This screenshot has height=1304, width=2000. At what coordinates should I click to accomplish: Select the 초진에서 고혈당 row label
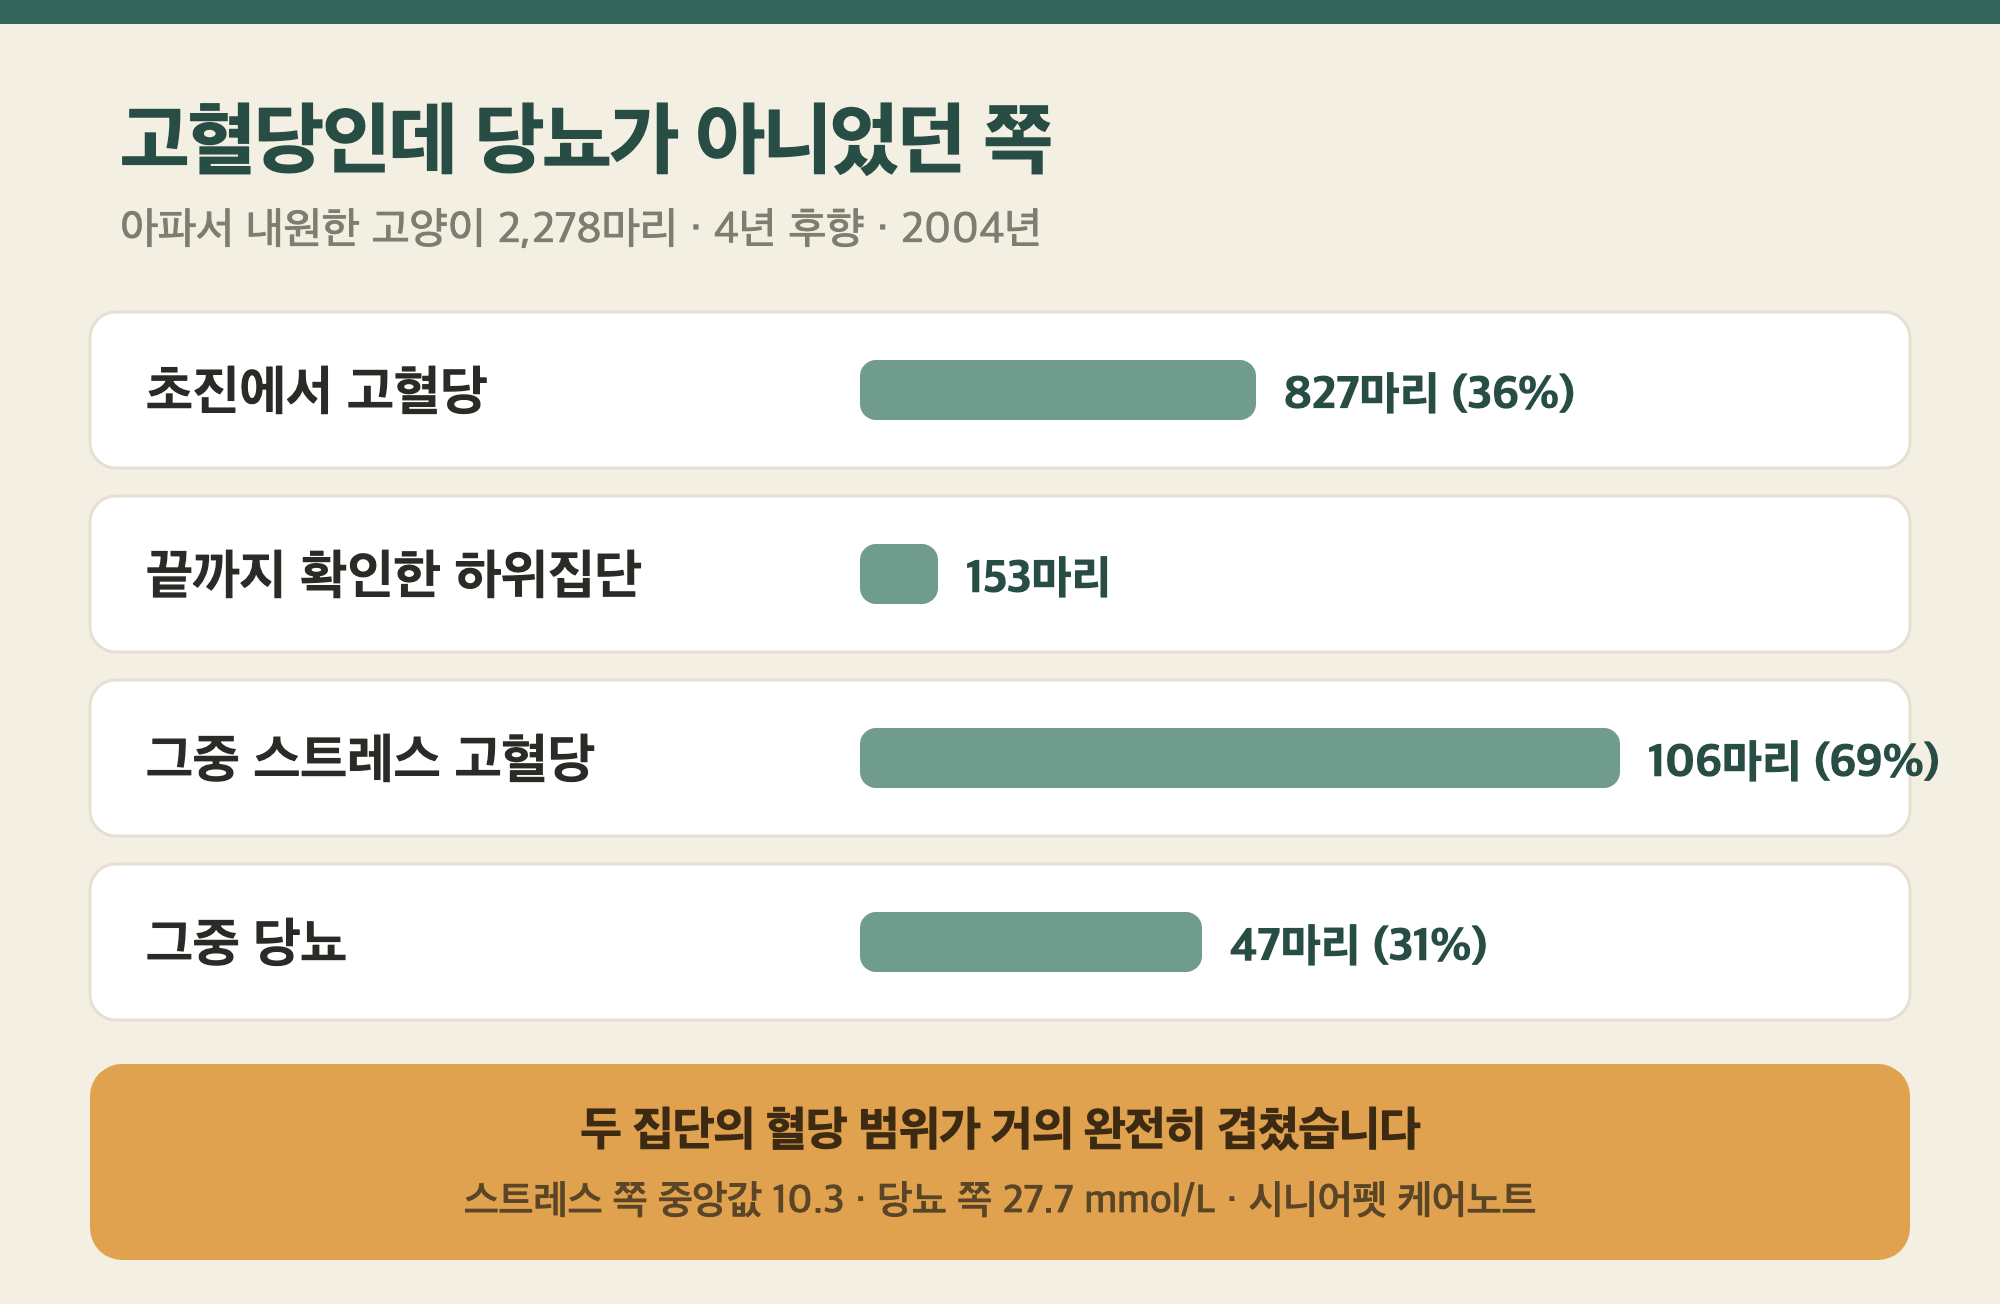[x=316, y=390]
